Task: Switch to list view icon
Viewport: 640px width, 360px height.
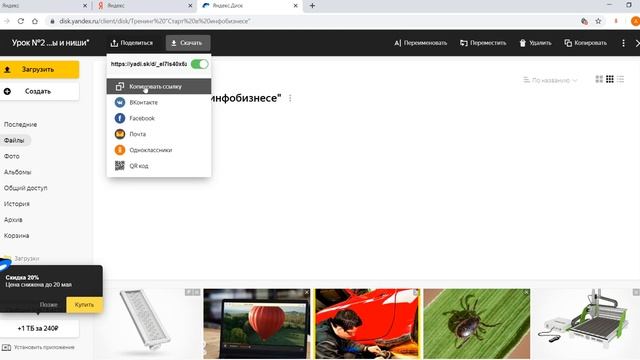Action: [620, 79]
